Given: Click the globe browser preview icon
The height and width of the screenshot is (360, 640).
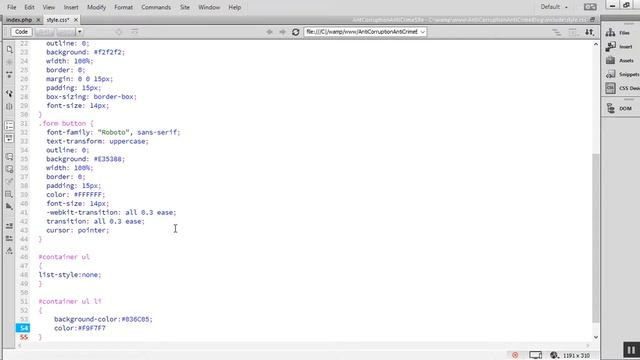Looking at the screenshot, I should [x=554, y=355].
